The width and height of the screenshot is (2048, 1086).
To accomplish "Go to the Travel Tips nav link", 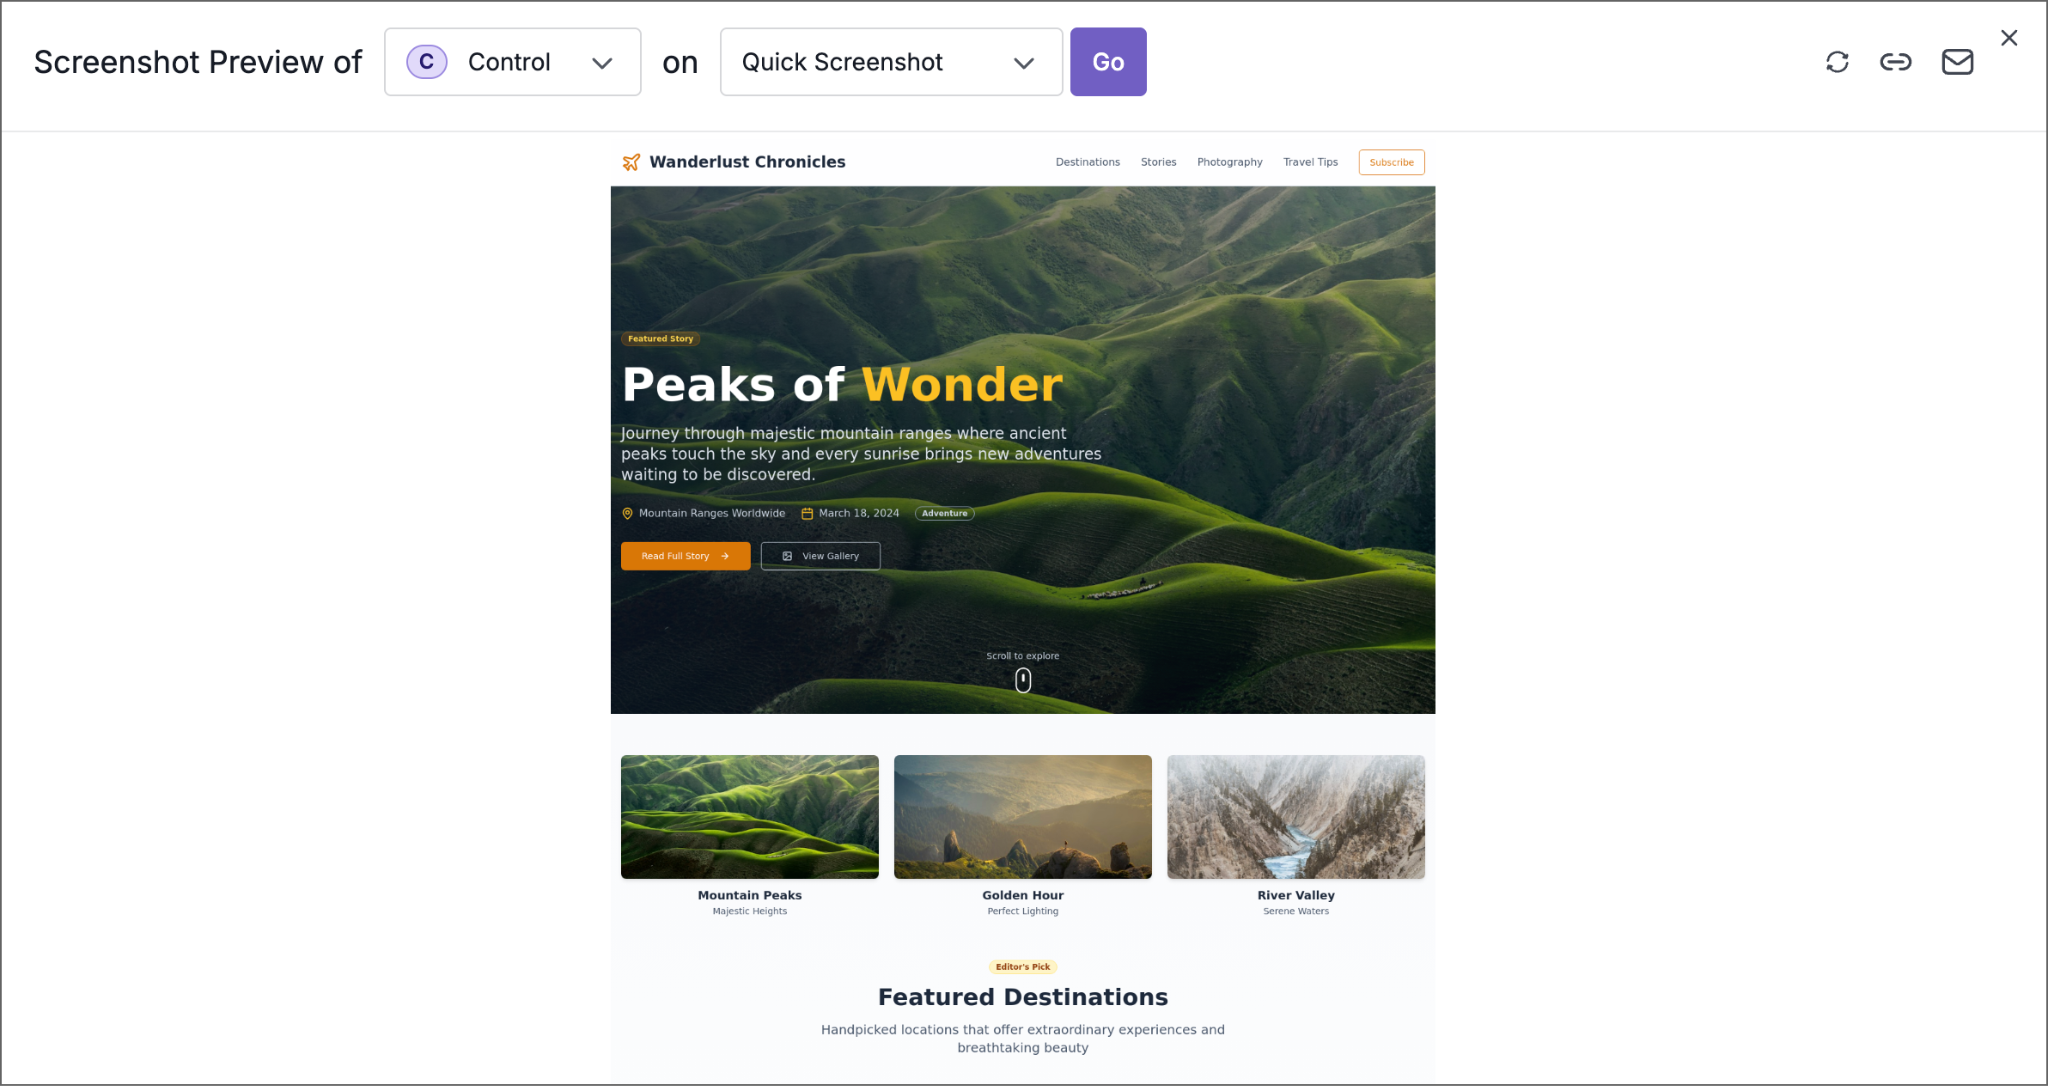I will [1310, 162].
